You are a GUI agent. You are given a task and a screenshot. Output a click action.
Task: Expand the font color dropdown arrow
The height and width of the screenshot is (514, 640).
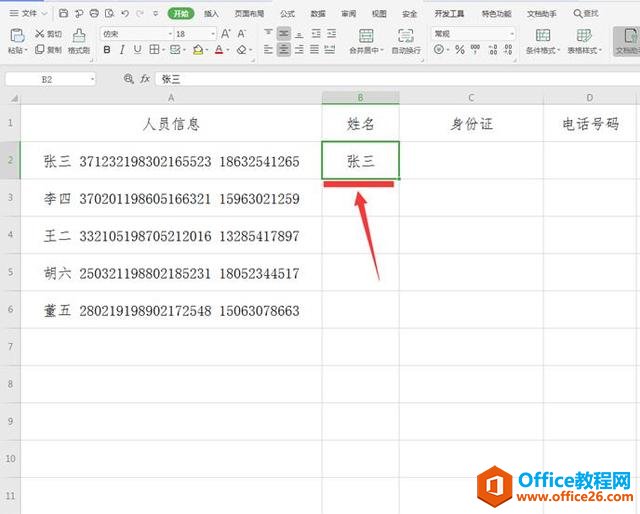(x=228, y=50)
